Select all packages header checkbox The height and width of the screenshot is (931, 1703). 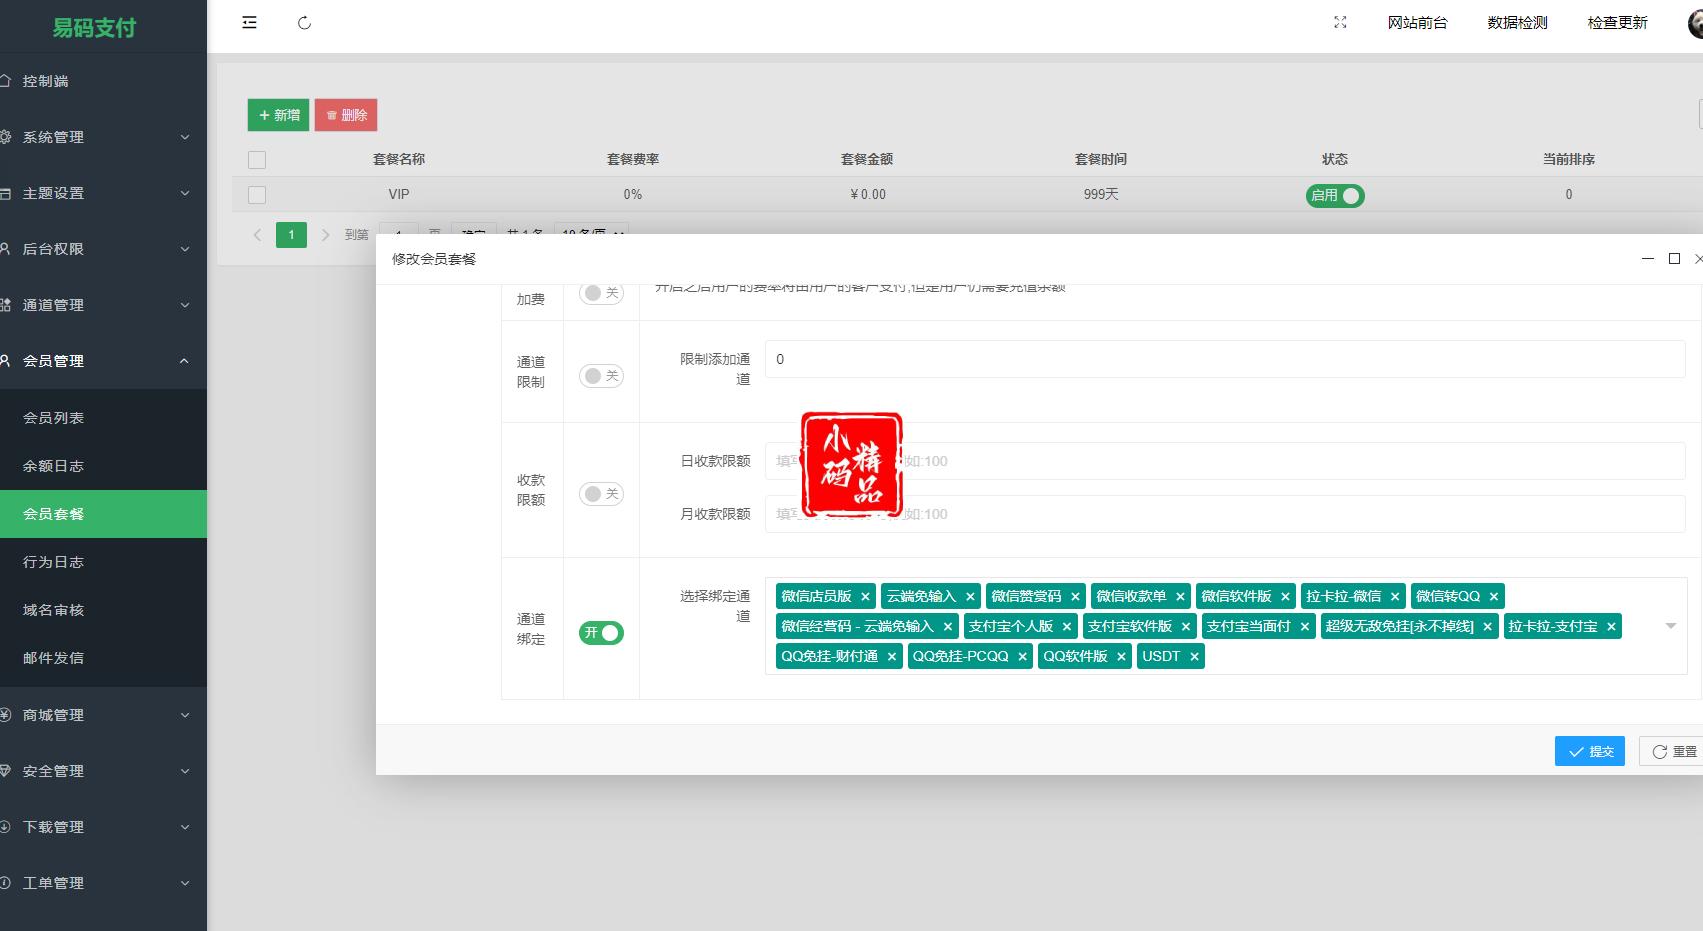pyautogui.click(x=257, y=160)
